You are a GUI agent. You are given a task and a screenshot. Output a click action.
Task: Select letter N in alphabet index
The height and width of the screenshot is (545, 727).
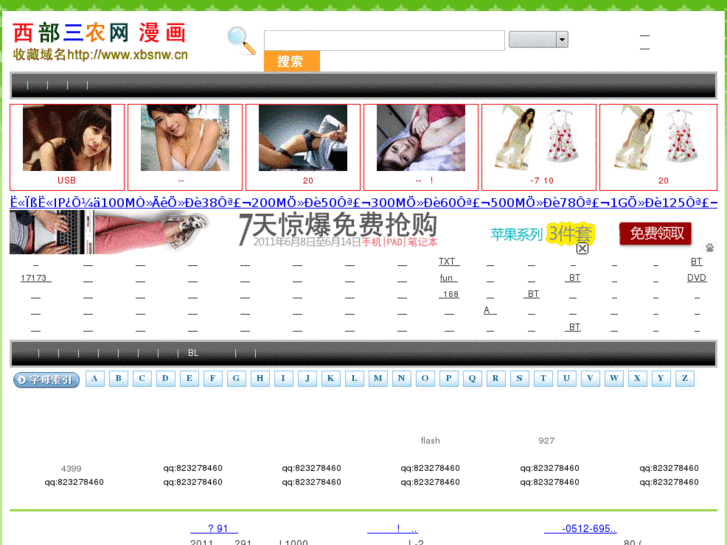tap(402, 378)
